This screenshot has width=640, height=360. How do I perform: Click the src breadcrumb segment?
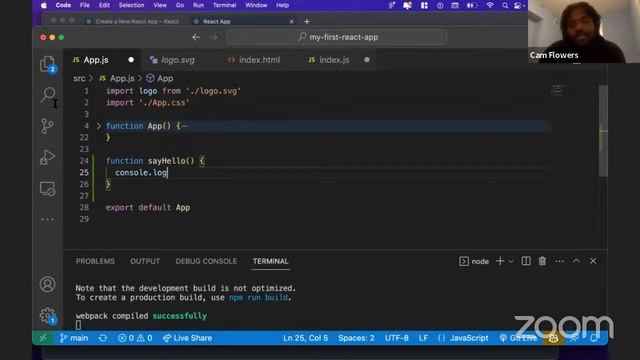tap(79, 78)
